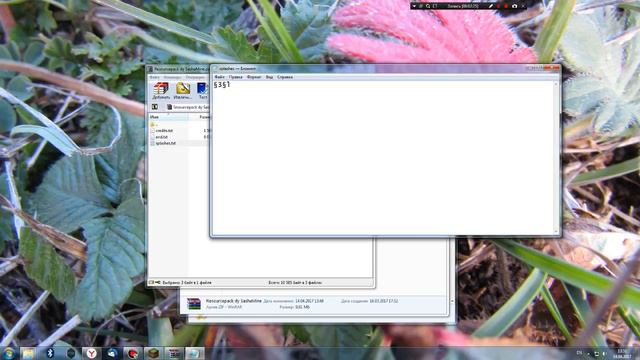This screenshot has width=640, height=360.
Task: Select credits.txt in the WinRAR list
Action: (164, 131)
